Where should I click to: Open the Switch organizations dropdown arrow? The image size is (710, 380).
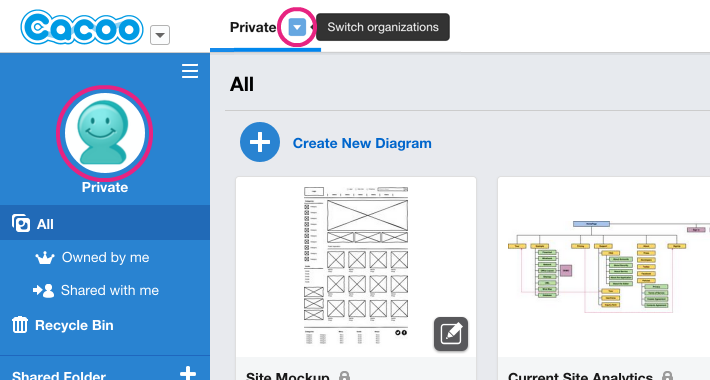tap(297, 27)
